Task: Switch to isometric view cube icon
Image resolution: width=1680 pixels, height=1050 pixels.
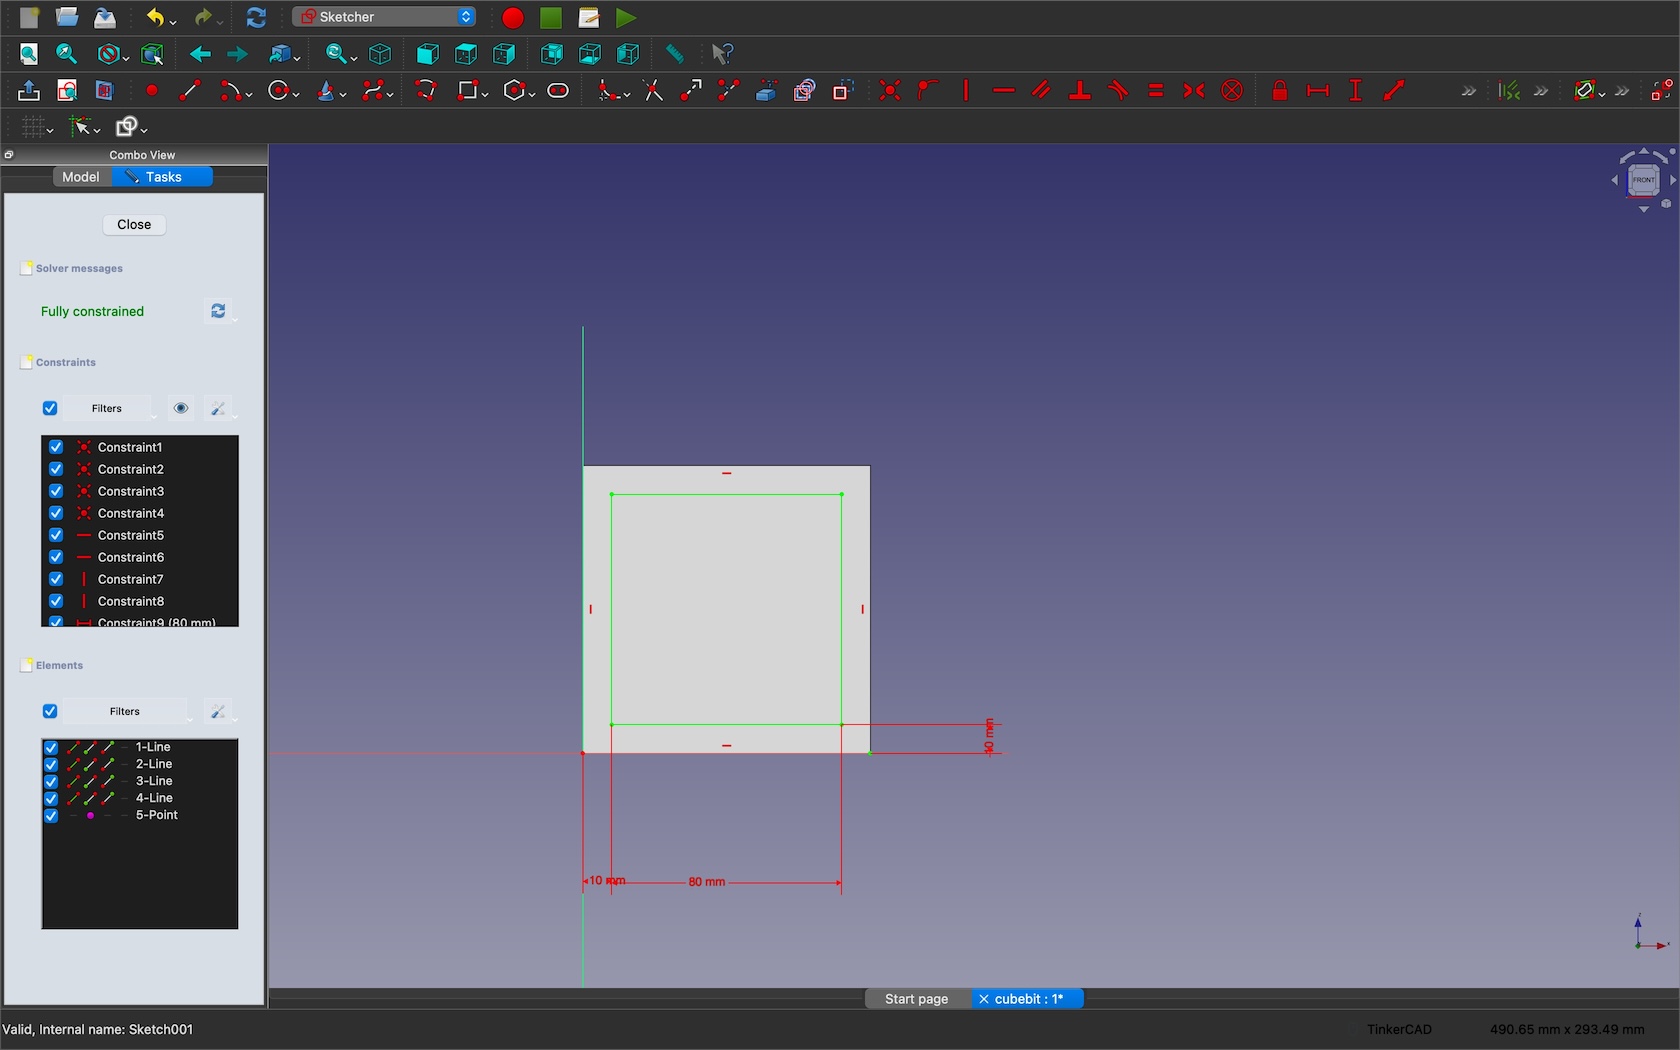Action: click(380, 54)
